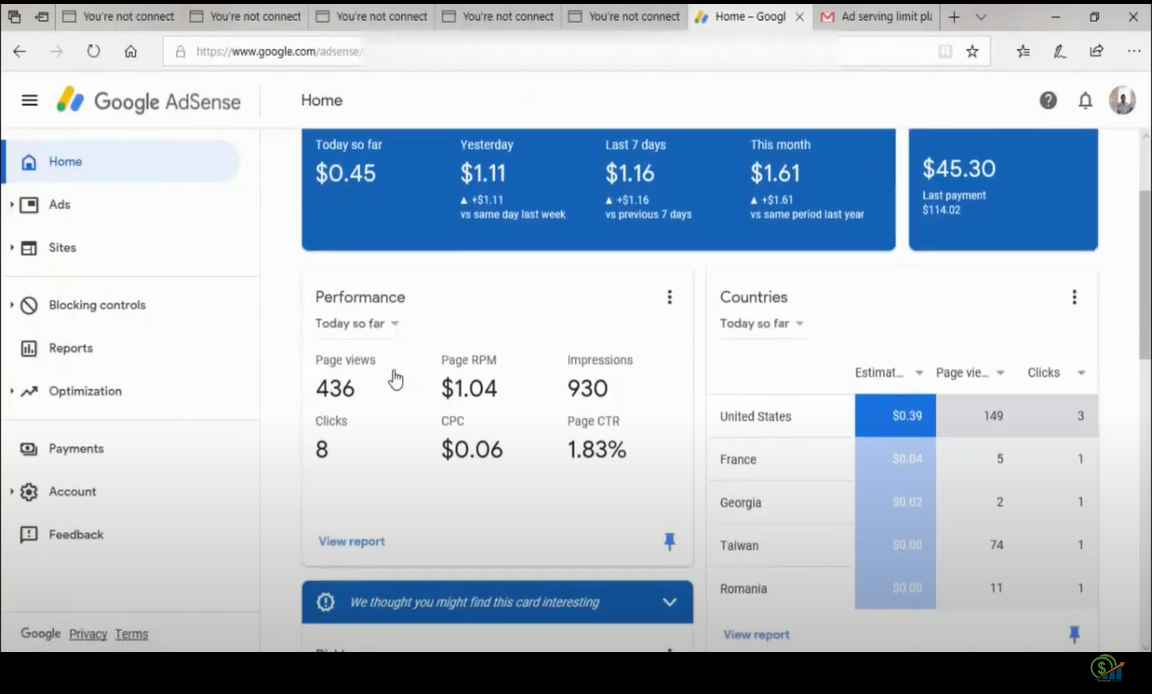Click View report in Countries card
The image size is (1152, 694).
(756, 635)
